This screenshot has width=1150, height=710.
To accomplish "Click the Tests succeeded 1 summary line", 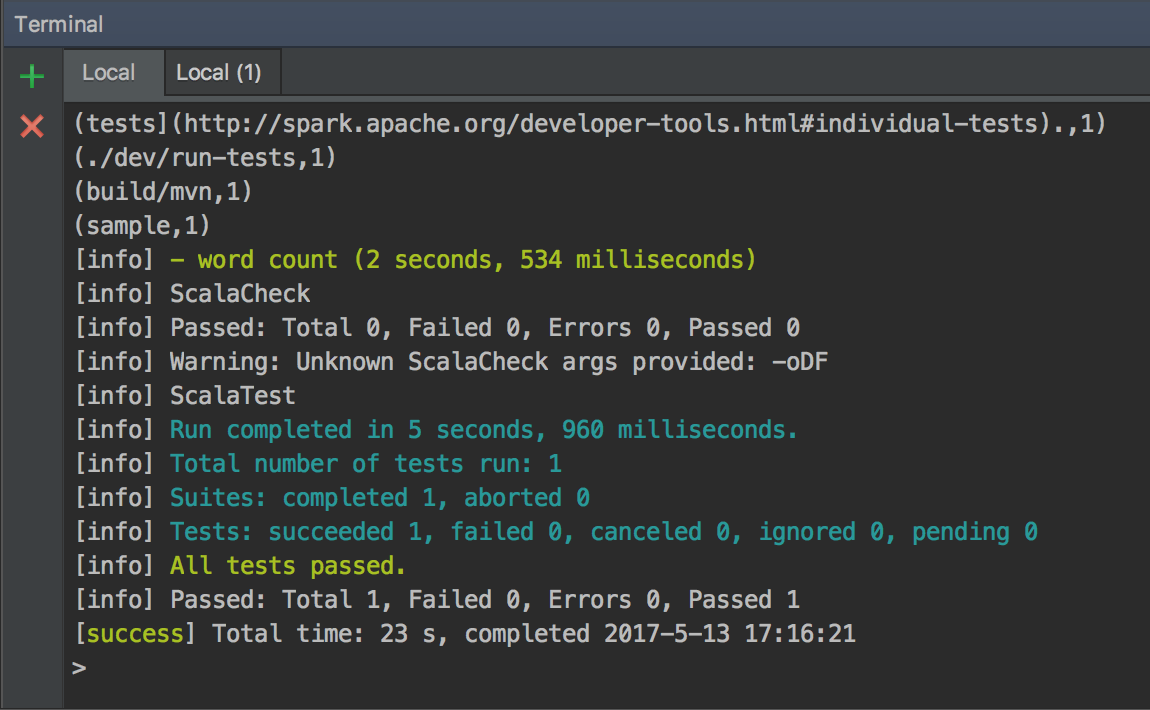I will (x=555, y=532).
